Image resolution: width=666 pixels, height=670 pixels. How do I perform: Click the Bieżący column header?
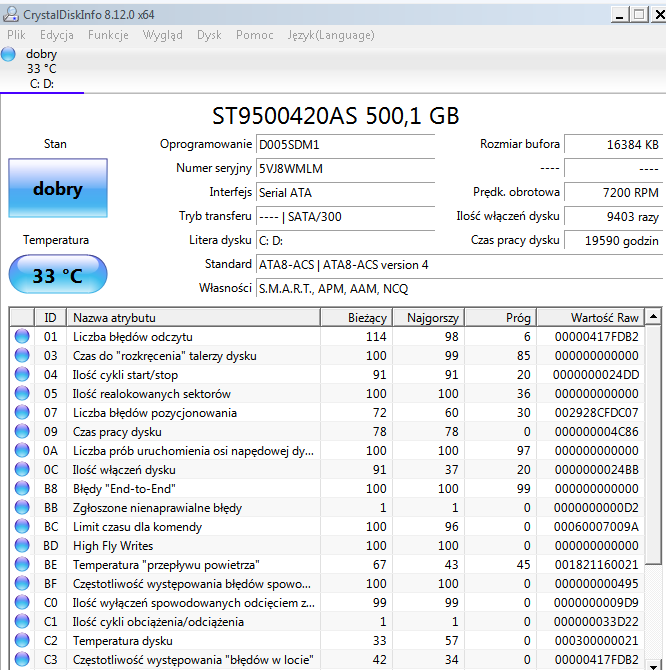[x=356, y=317]
